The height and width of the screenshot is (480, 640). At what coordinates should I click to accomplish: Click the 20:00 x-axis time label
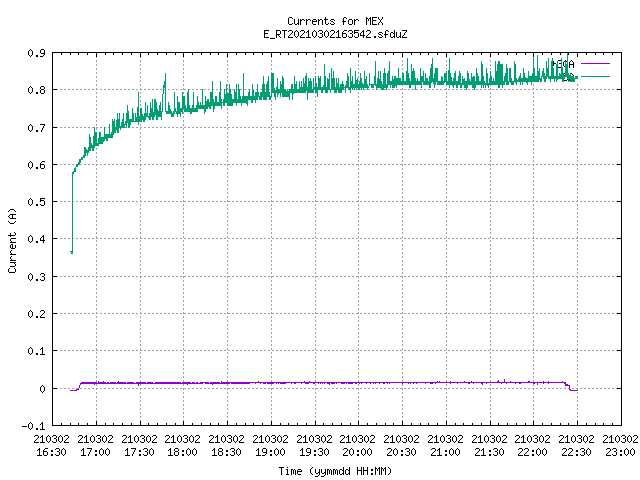click(357, 452)
